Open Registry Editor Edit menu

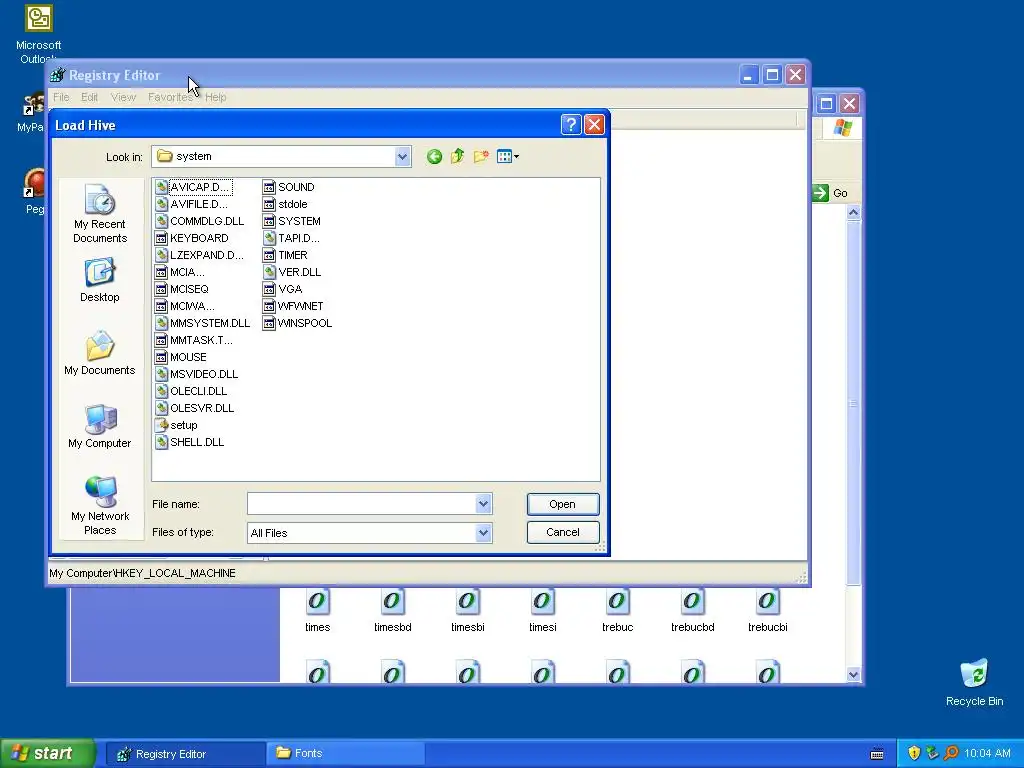click(89, 97)
